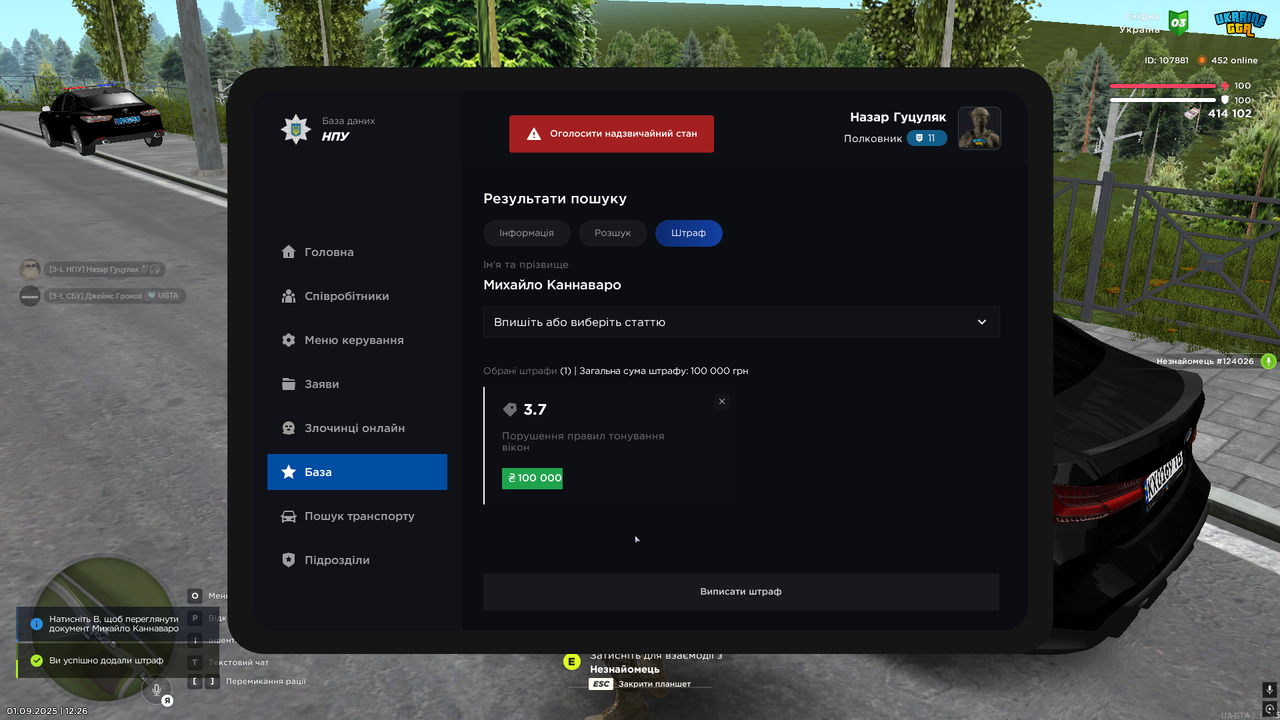This screenshot has height=720, width=1280.
Task: Expand the article selection dropdown arrow
Action: click(x=982, y=322)
